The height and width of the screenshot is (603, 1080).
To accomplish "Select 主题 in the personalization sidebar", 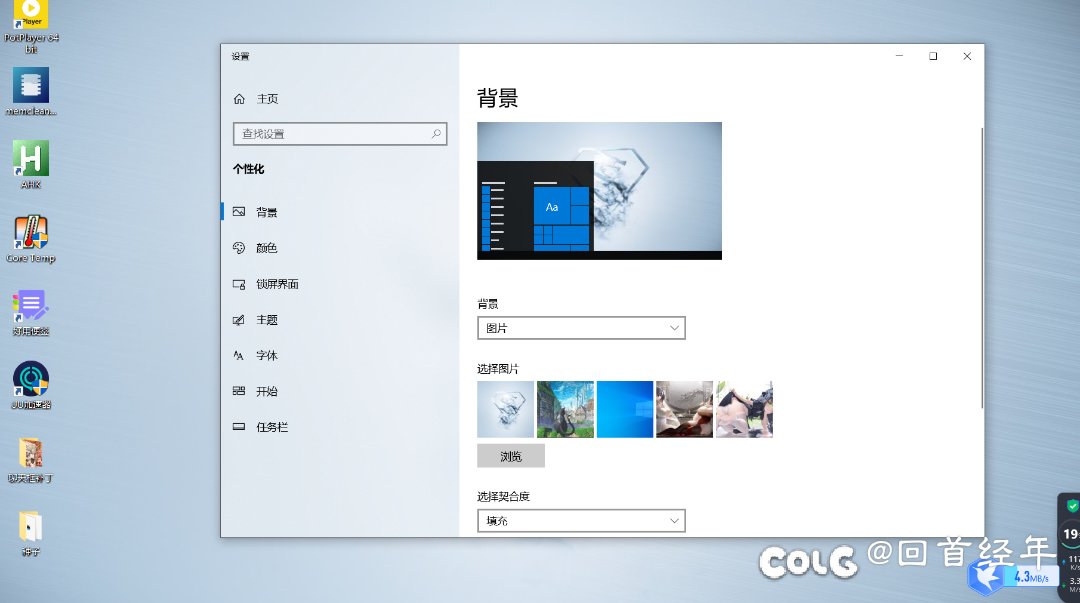I will 266,320.
